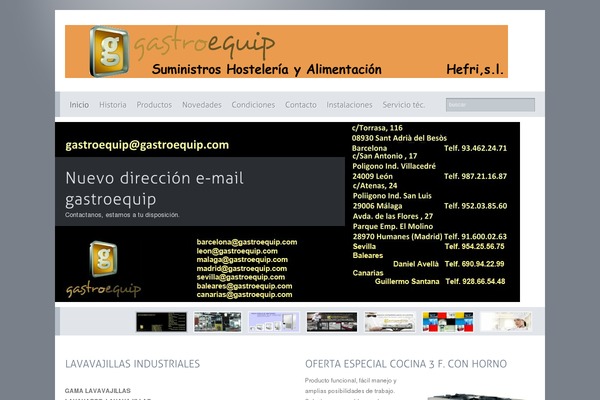
Task: Click the 'Hefri,s.l.' banner text
Action: [x=475, y=69]
